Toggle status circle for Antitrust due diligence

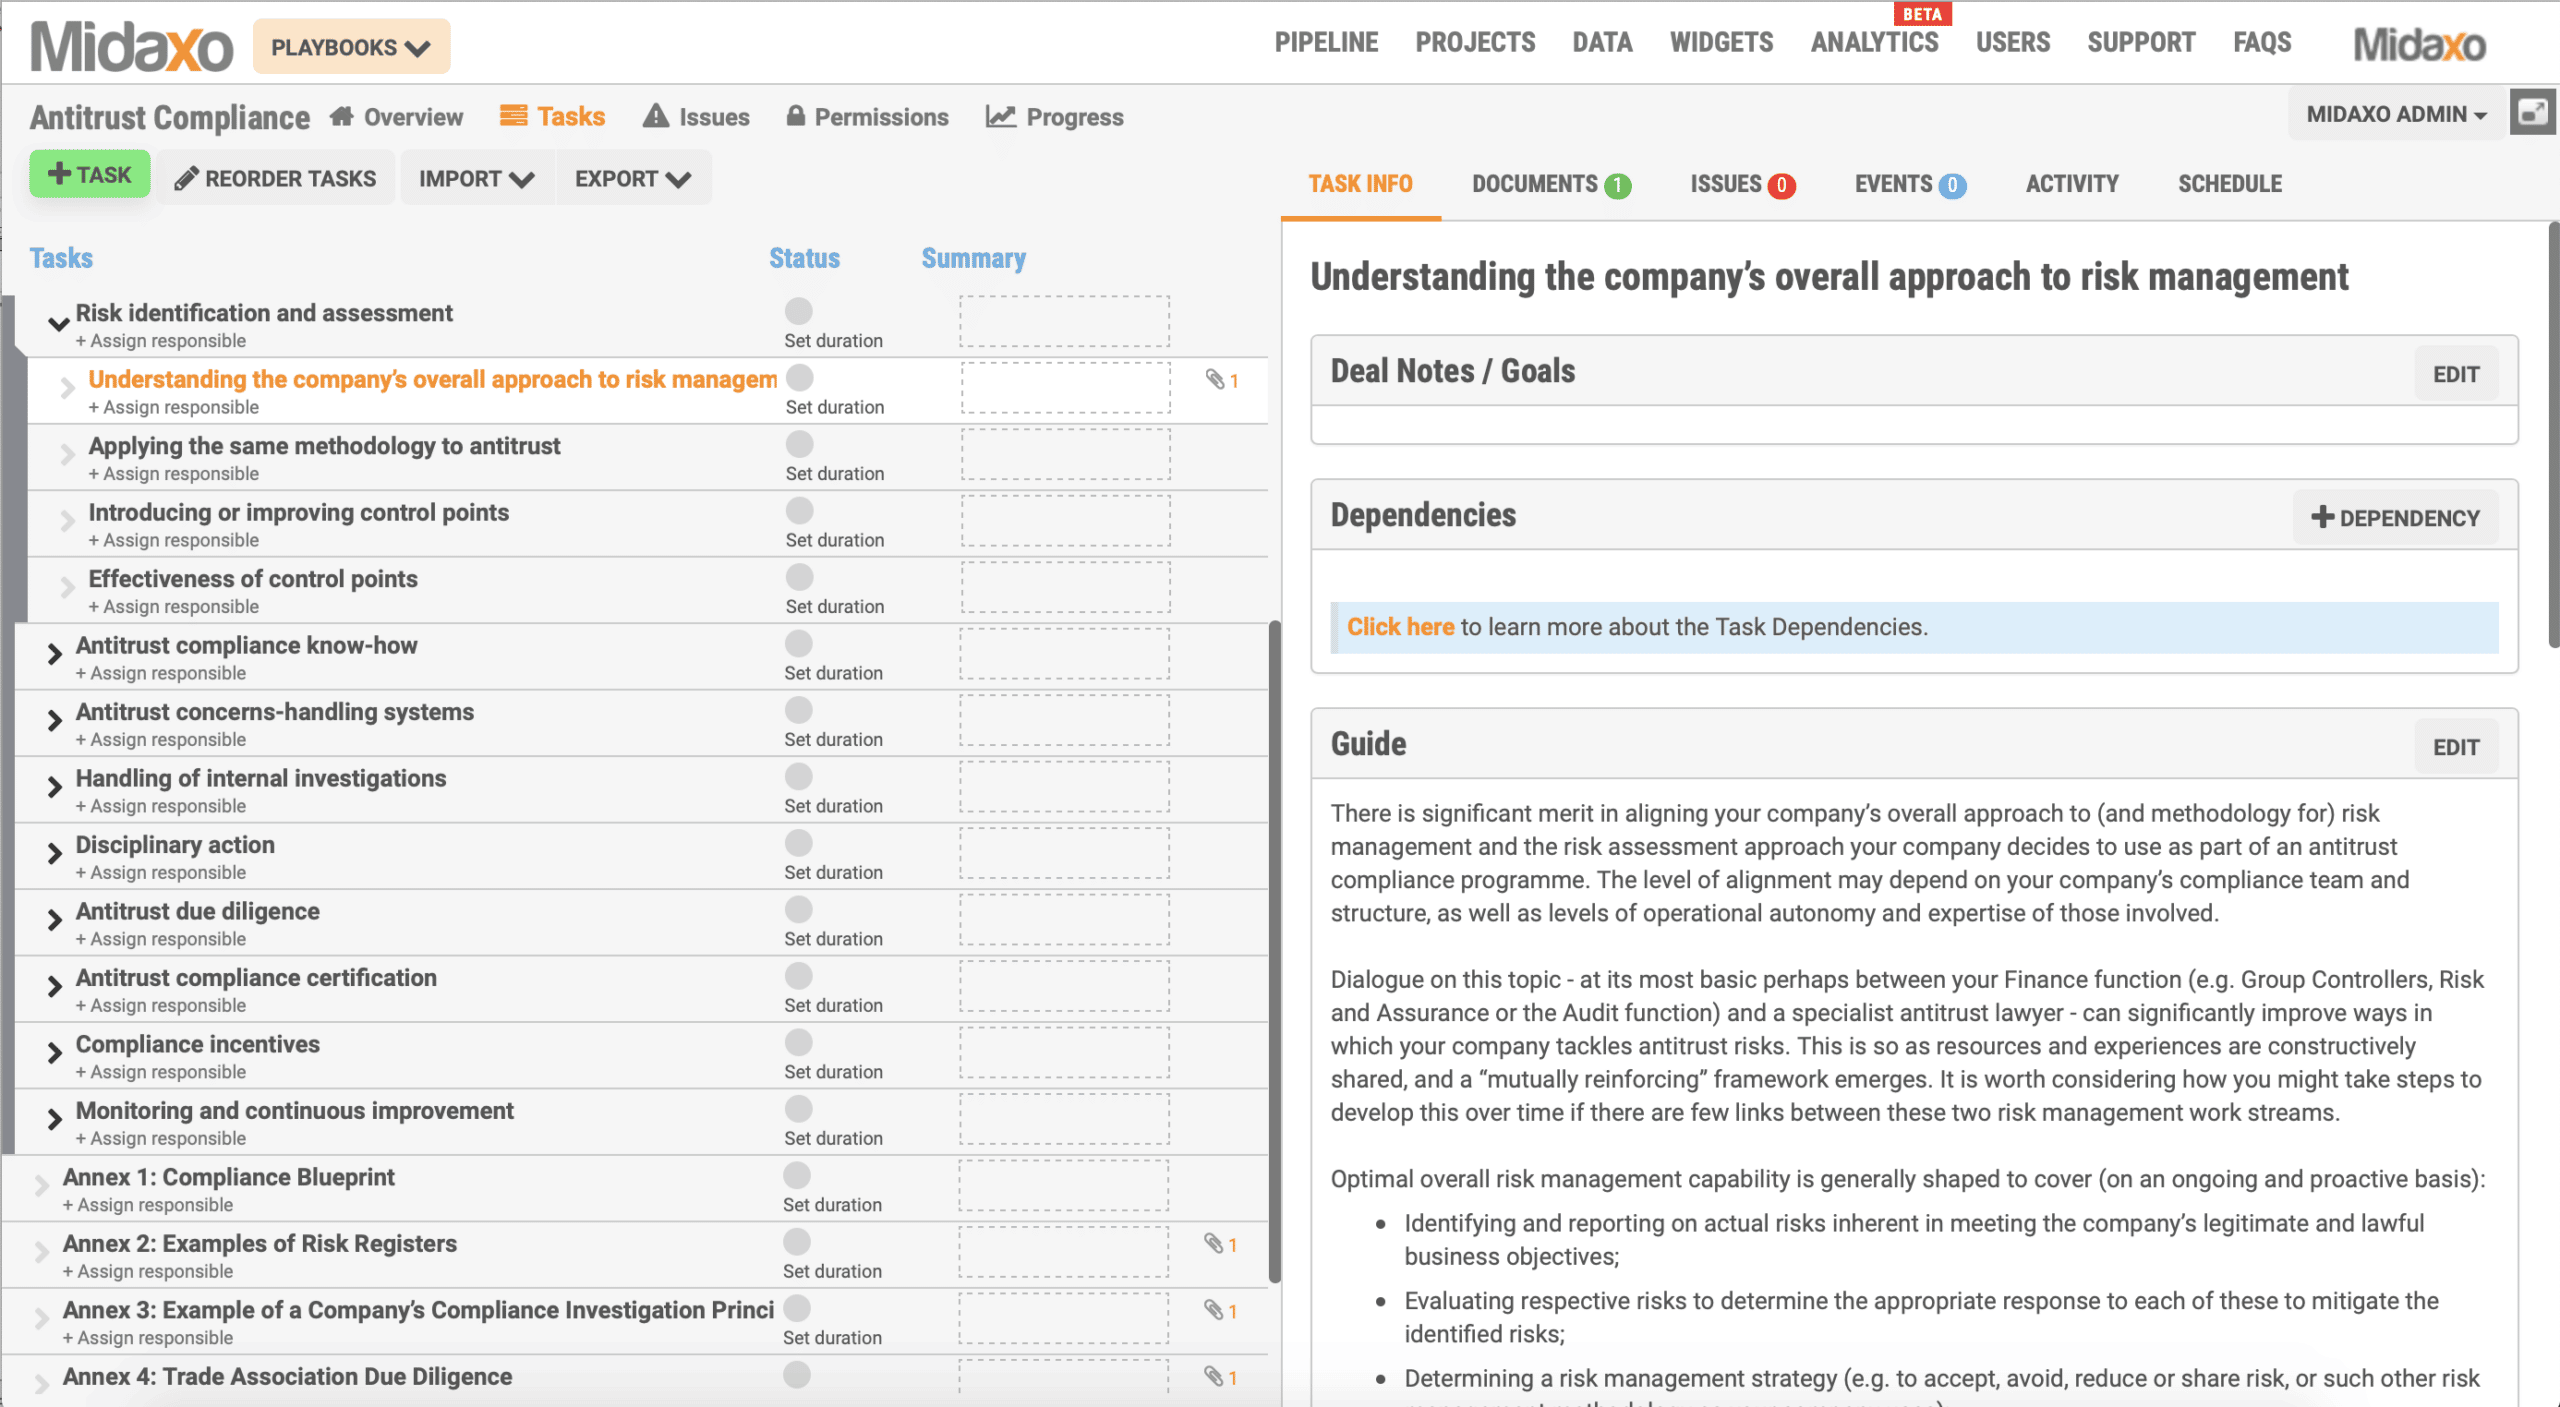(x=799, y=910)
